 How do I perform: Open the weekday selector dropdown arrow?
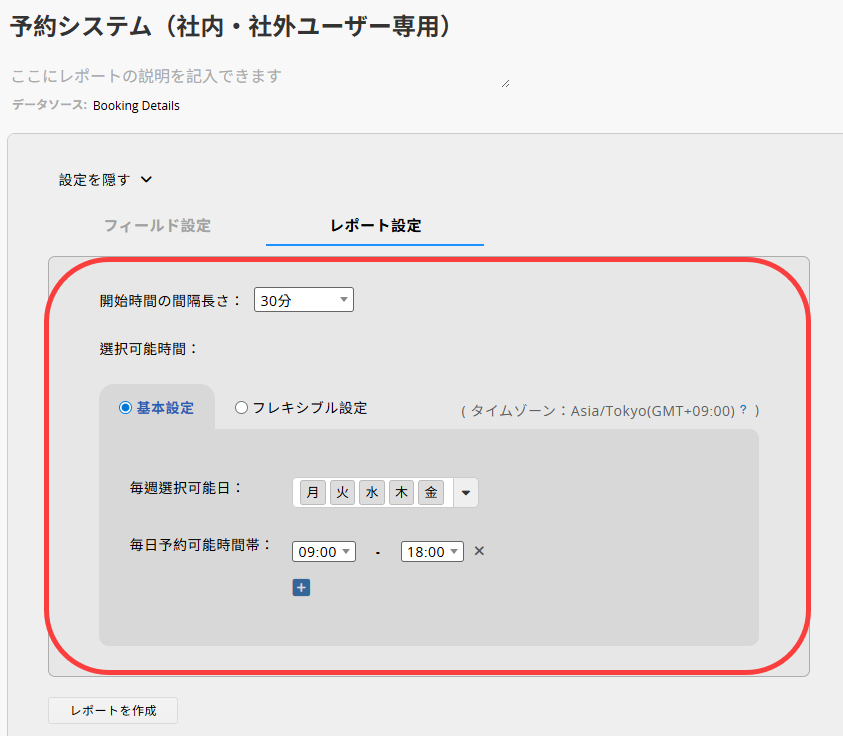(x=465, y=493)
